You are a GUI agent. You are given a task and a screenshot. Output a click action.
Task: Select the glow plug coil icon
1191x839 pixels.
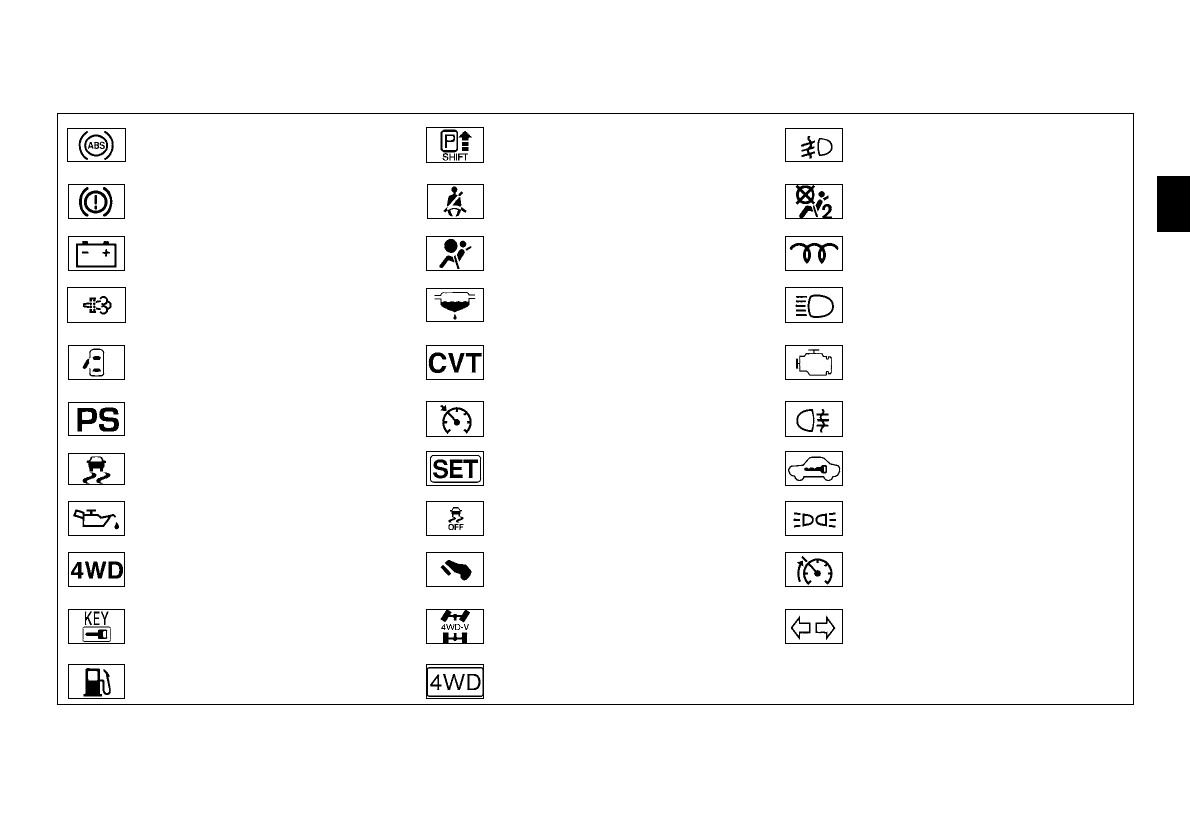point(813,254)
